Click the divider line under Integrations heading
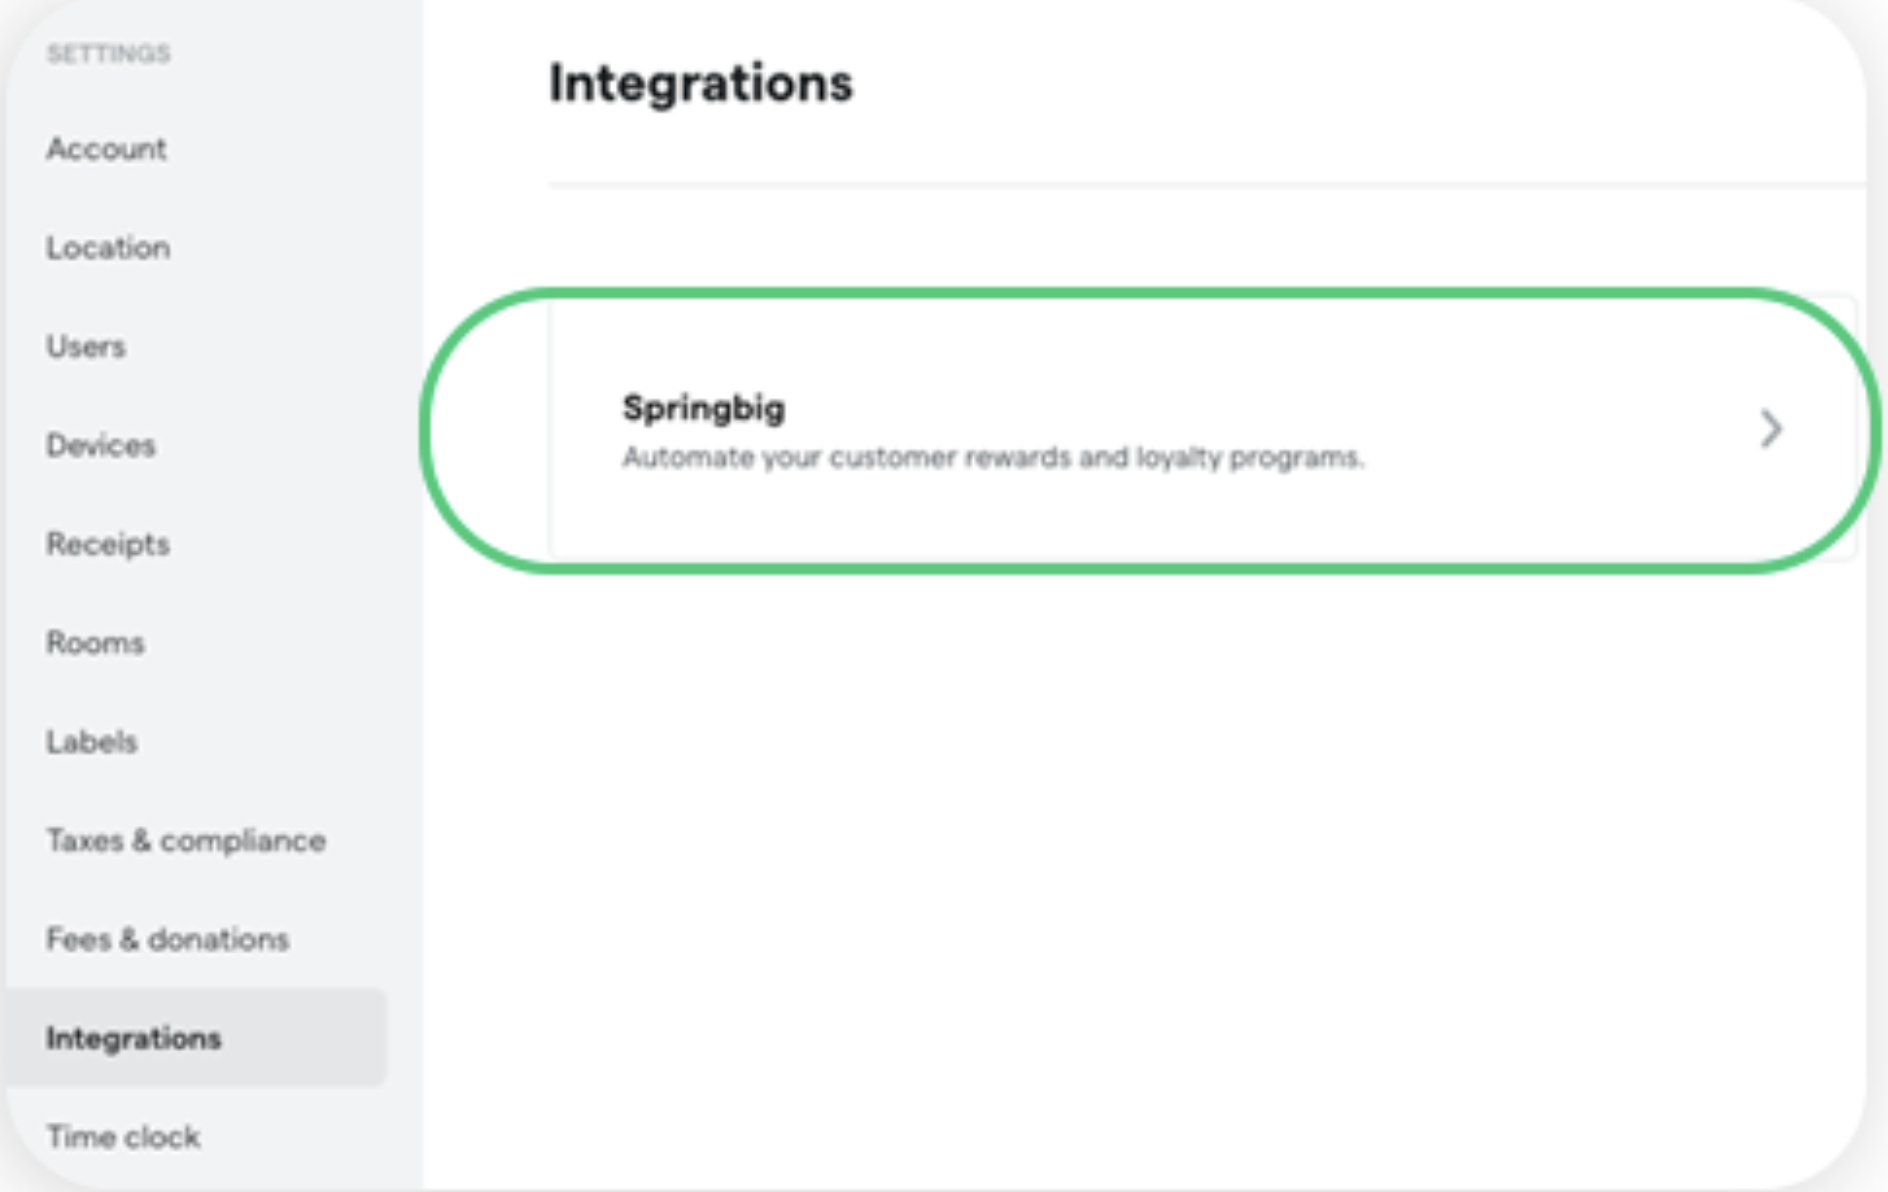Image resolution: width=1888 pixels, height=1192 pixels. click(x=1207, y=184)
